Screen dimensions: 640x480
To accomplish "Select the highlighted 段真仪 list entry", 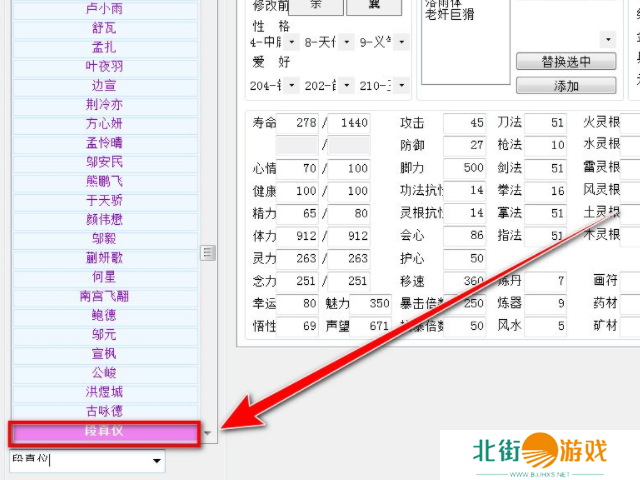I will click(104, 432).
